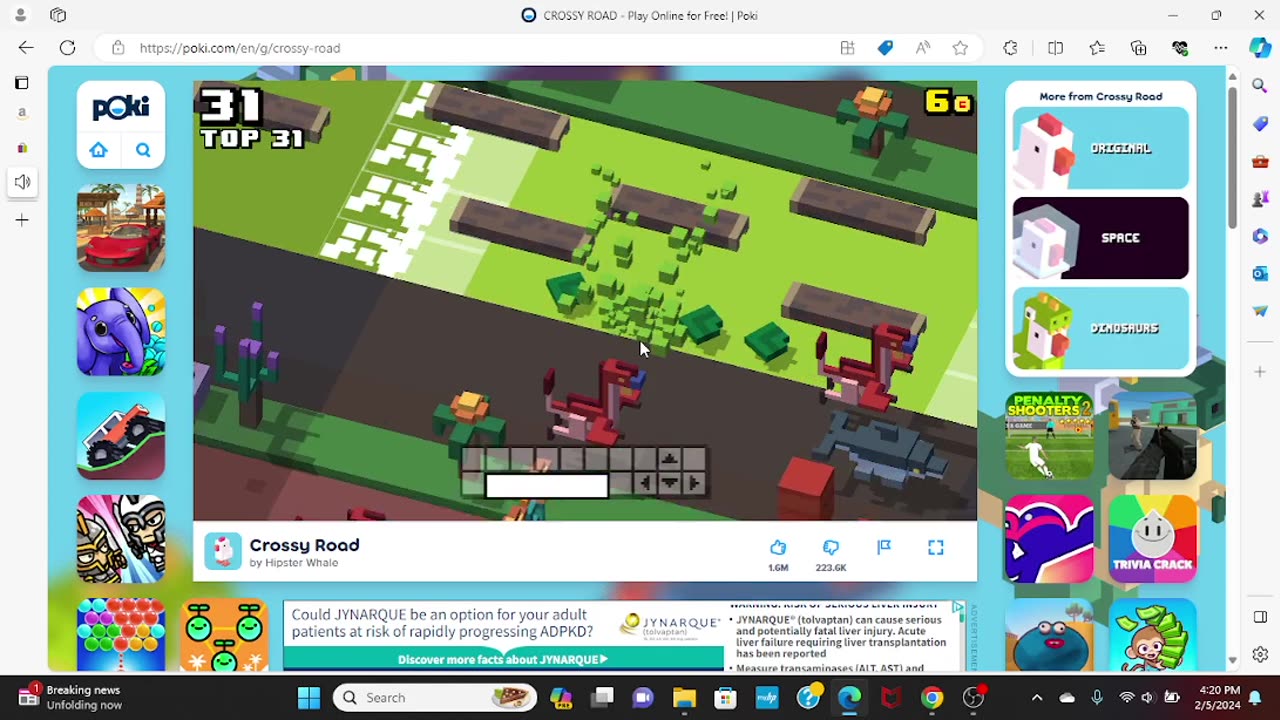Click shopping tag icon in address bar
This screenshot has width=1280, height=720.
(x=885, y=48)
